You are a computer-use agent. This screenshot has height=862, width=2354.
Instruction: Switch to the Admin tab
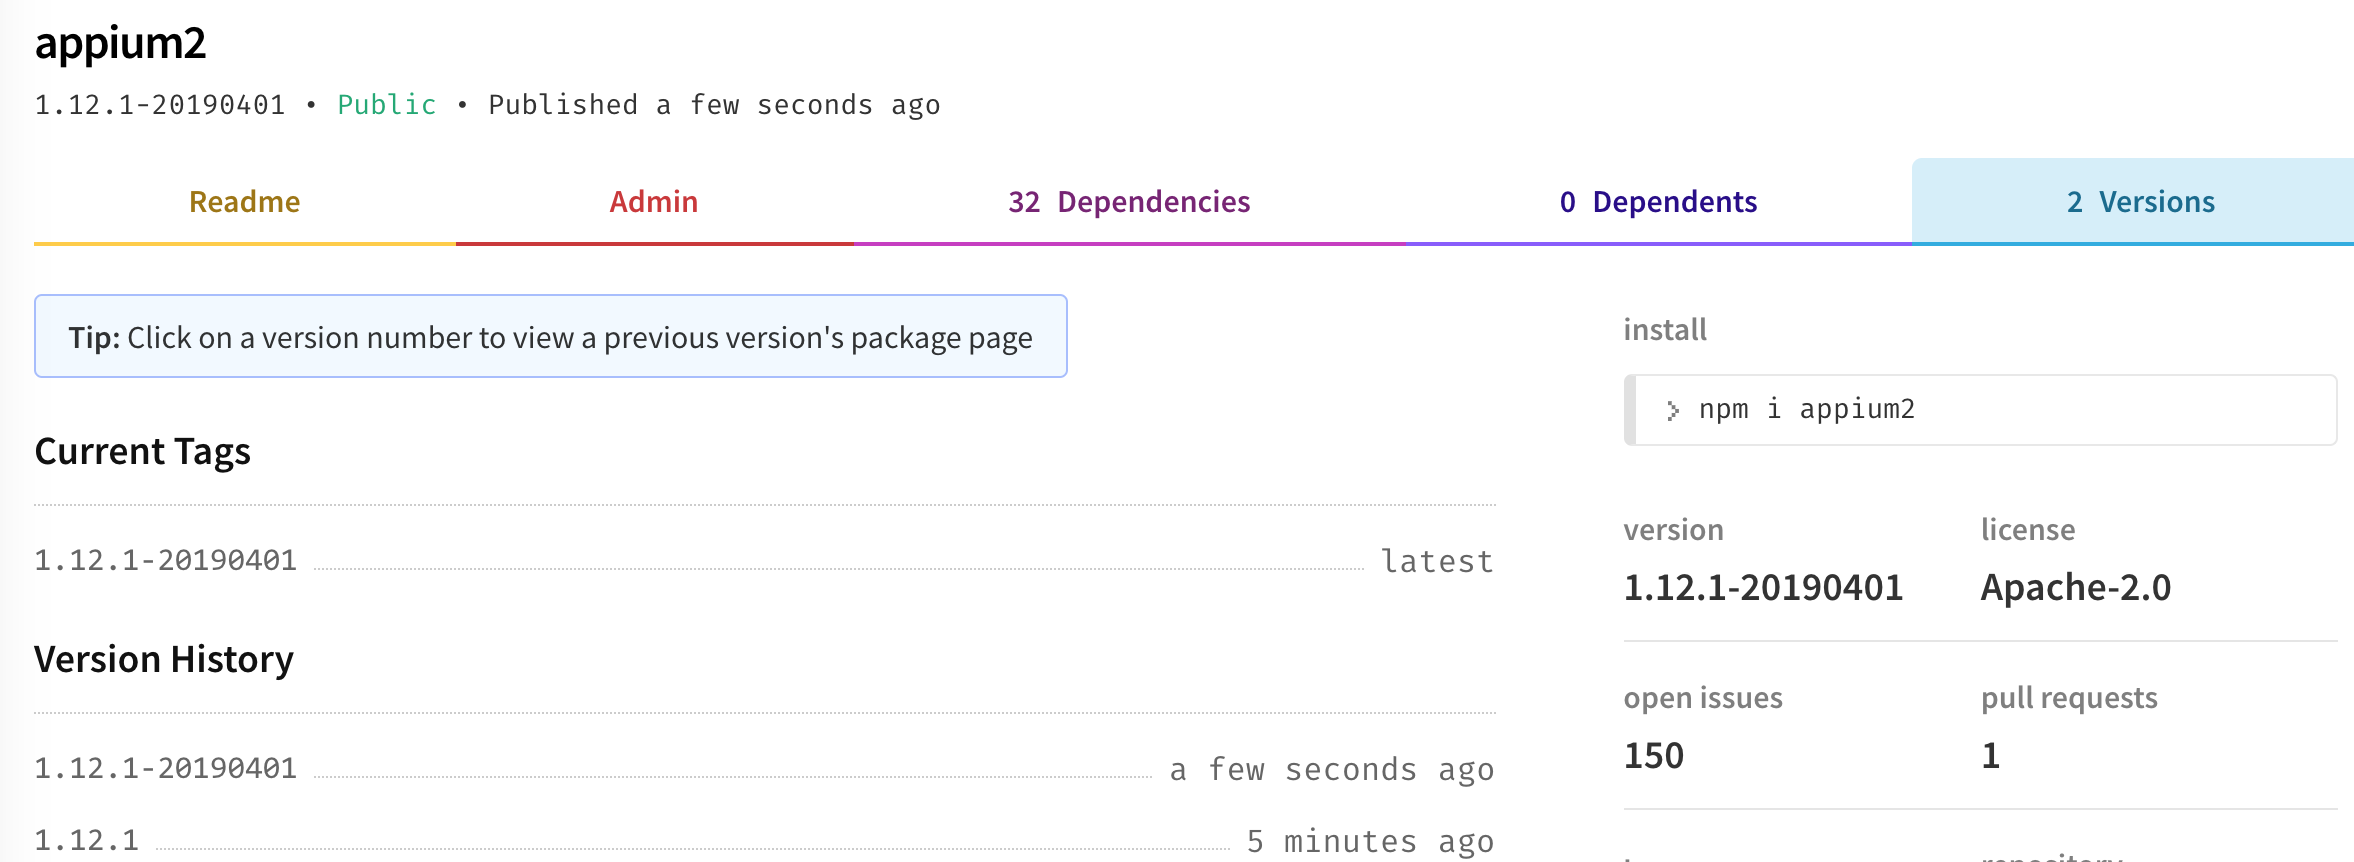point(654,202)
